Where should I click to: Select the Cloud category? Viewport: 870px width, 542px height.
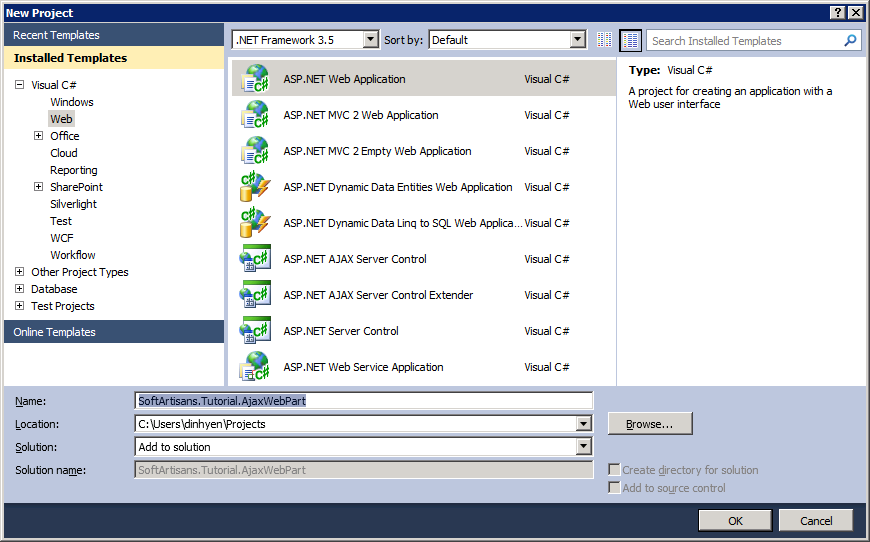tap(64, 153)
